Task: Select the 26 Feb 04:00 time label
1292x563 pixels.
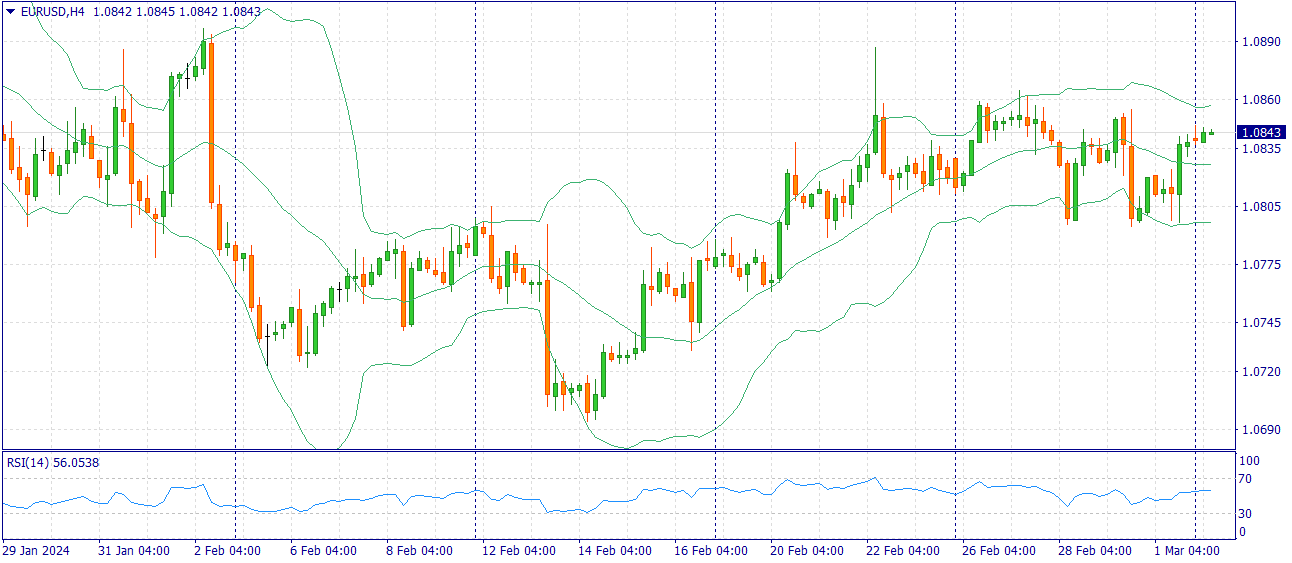Action: pos(1000,551)
